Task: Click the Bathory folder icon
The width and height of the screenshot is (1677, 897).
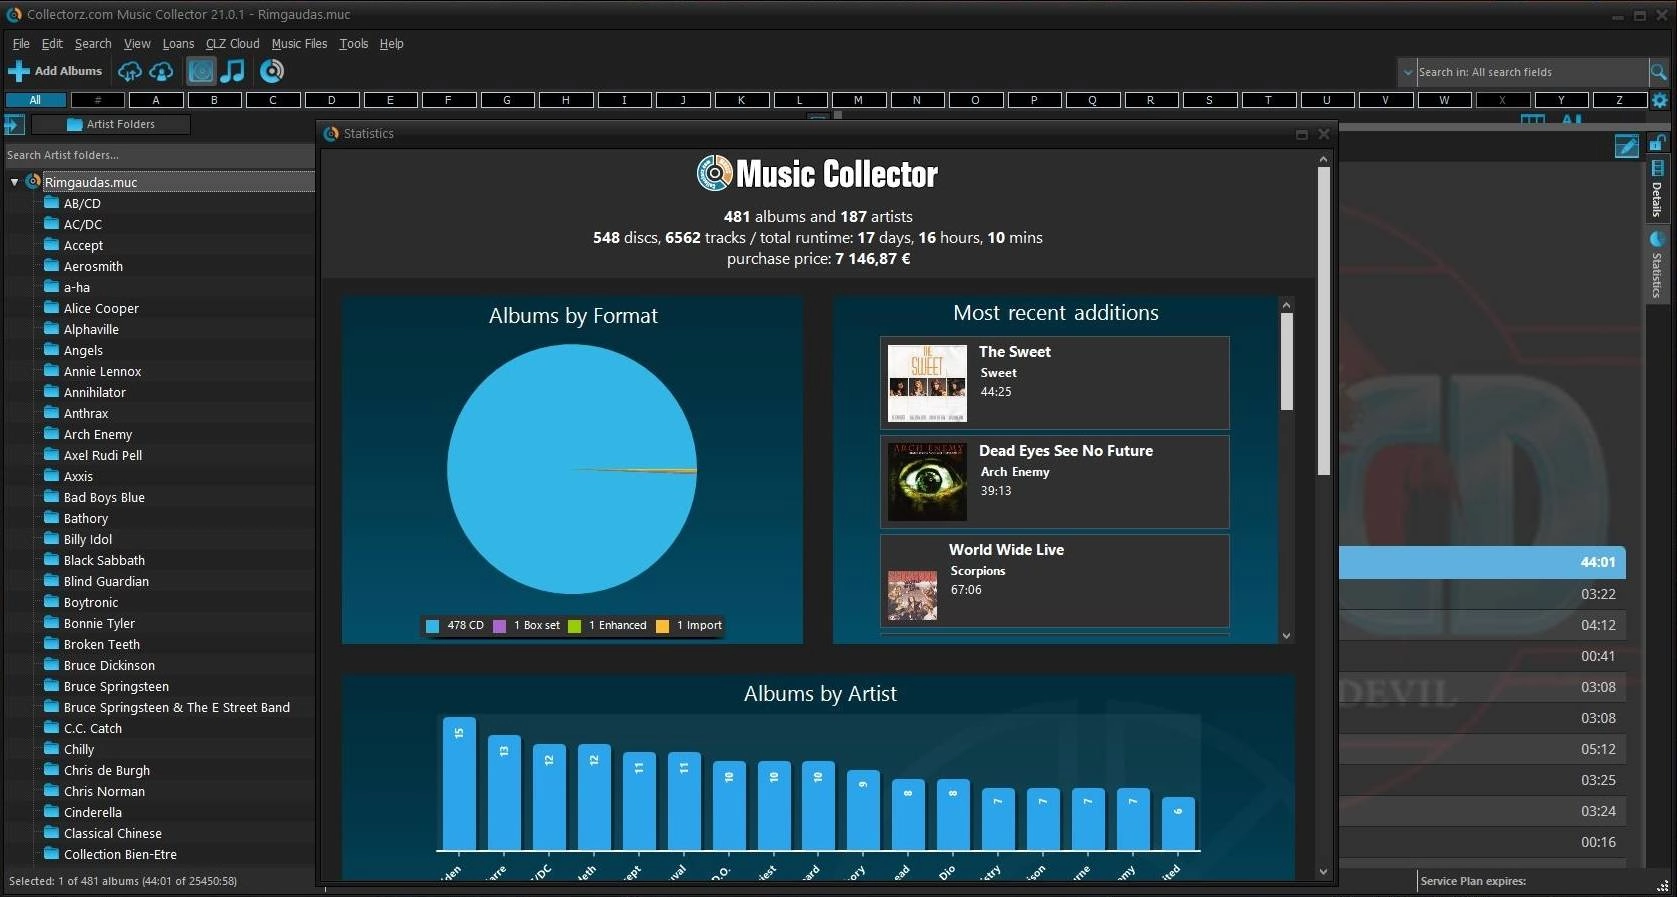Action: point(51,518)
